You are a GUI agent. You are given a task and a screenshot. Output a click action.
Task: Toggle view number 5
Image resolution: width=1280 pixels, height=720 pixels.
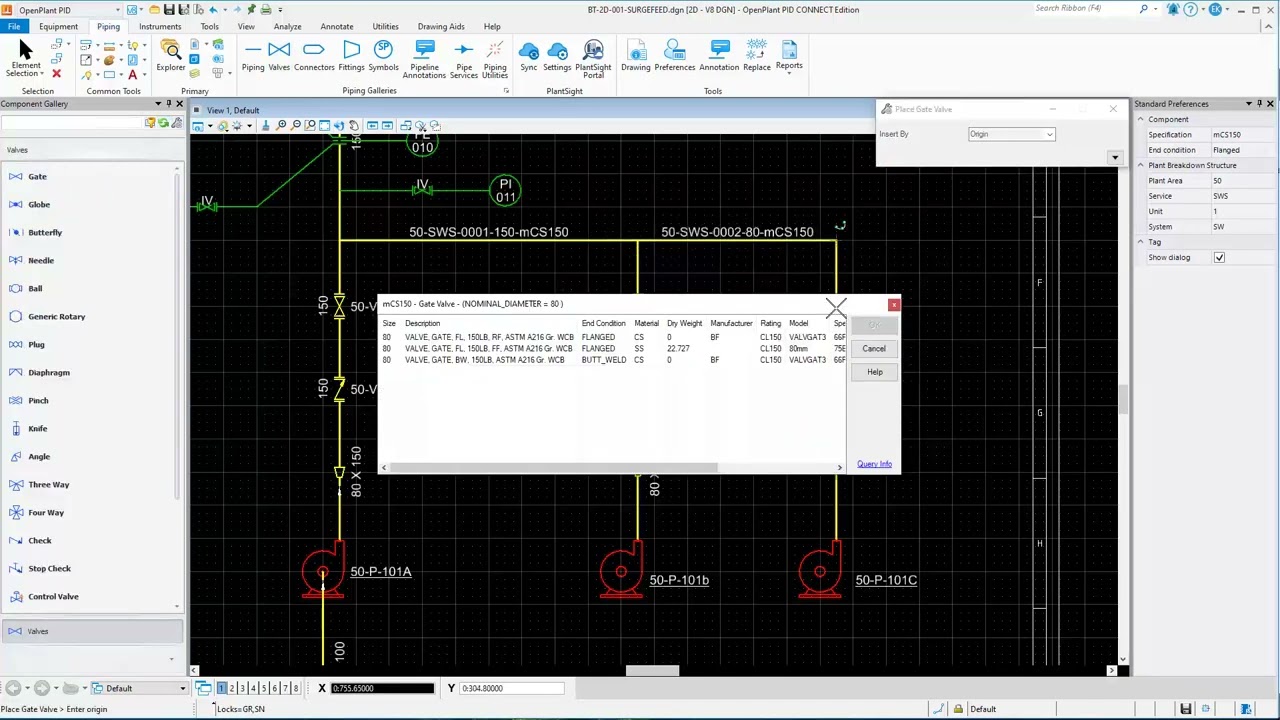pos(264,688)
